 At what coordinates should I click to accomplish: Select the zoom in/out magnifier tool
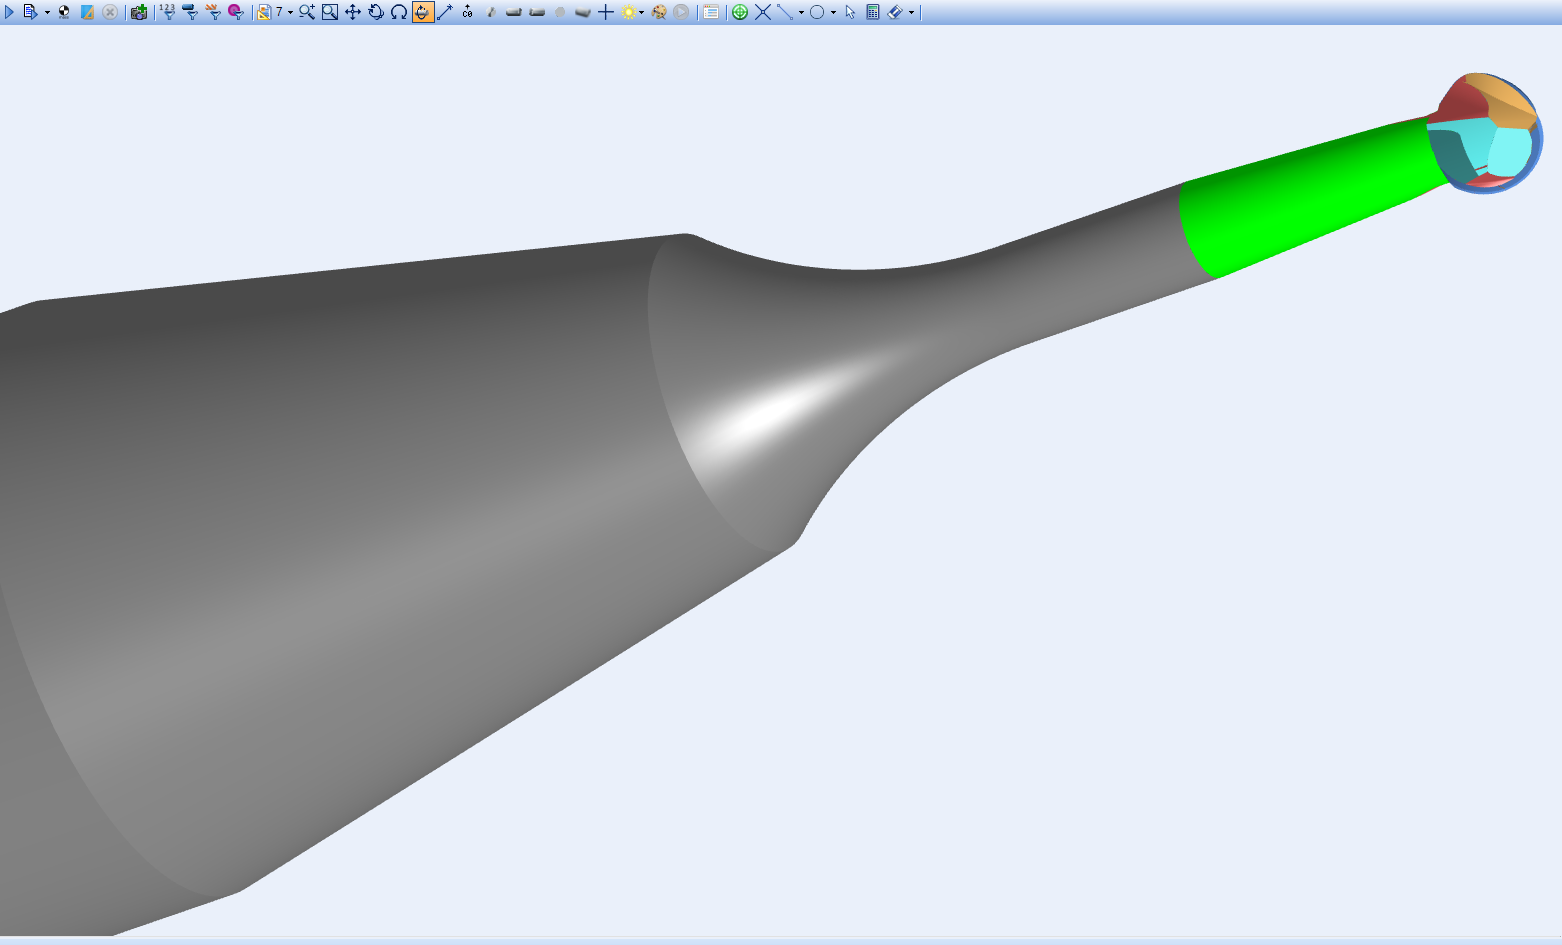pos(306,12)
